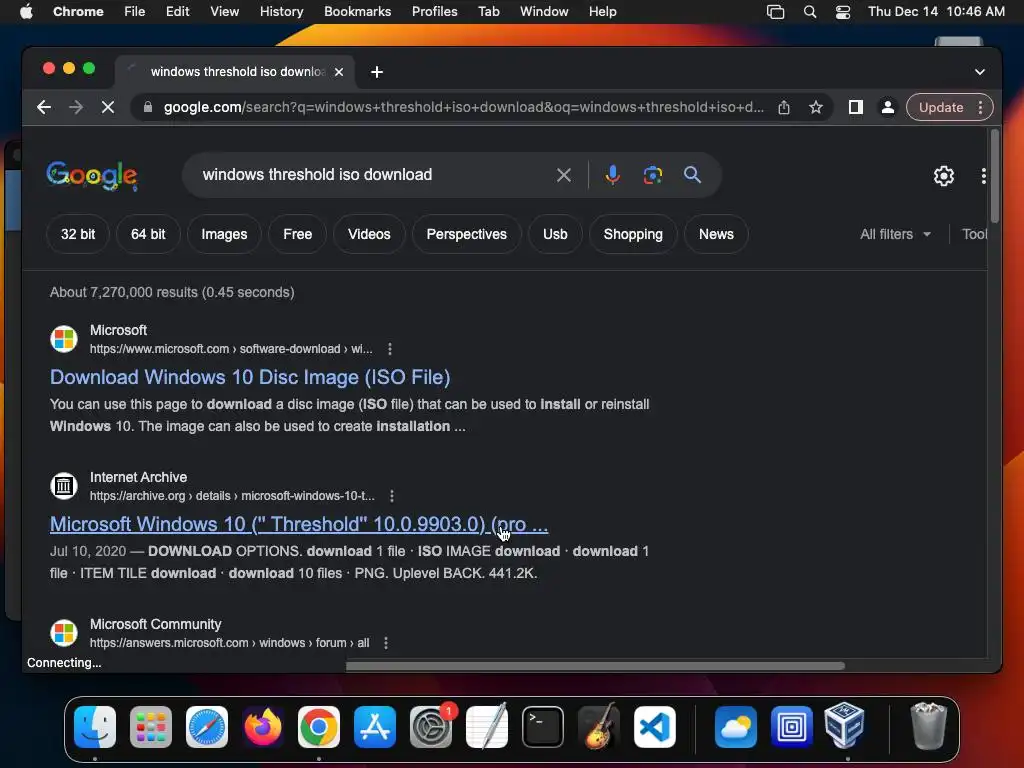The width and height of the screenshot is (1024, 768).
Task: Switch to Shopping results
Action: coord(633,234)
